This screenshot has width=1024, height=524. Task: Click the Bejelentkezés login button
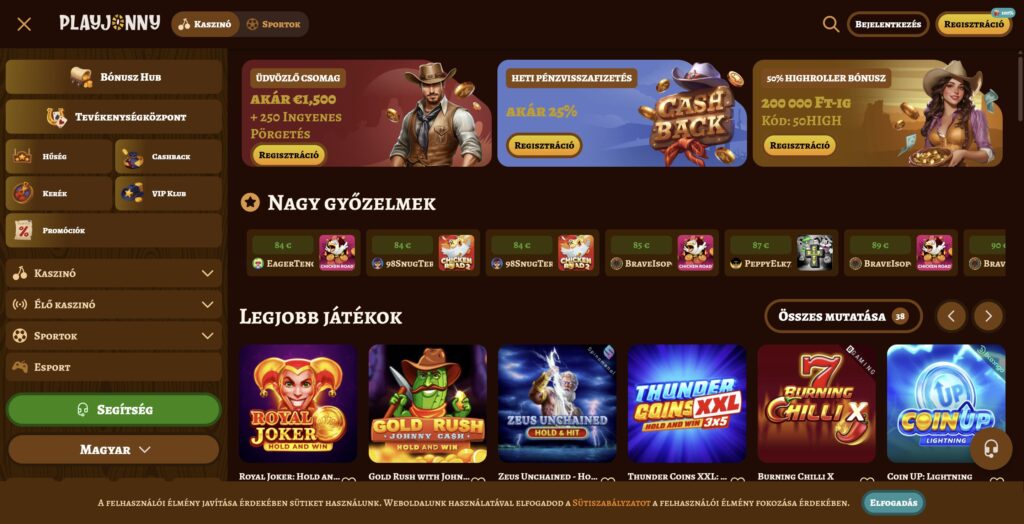click(x=888, y=24)
